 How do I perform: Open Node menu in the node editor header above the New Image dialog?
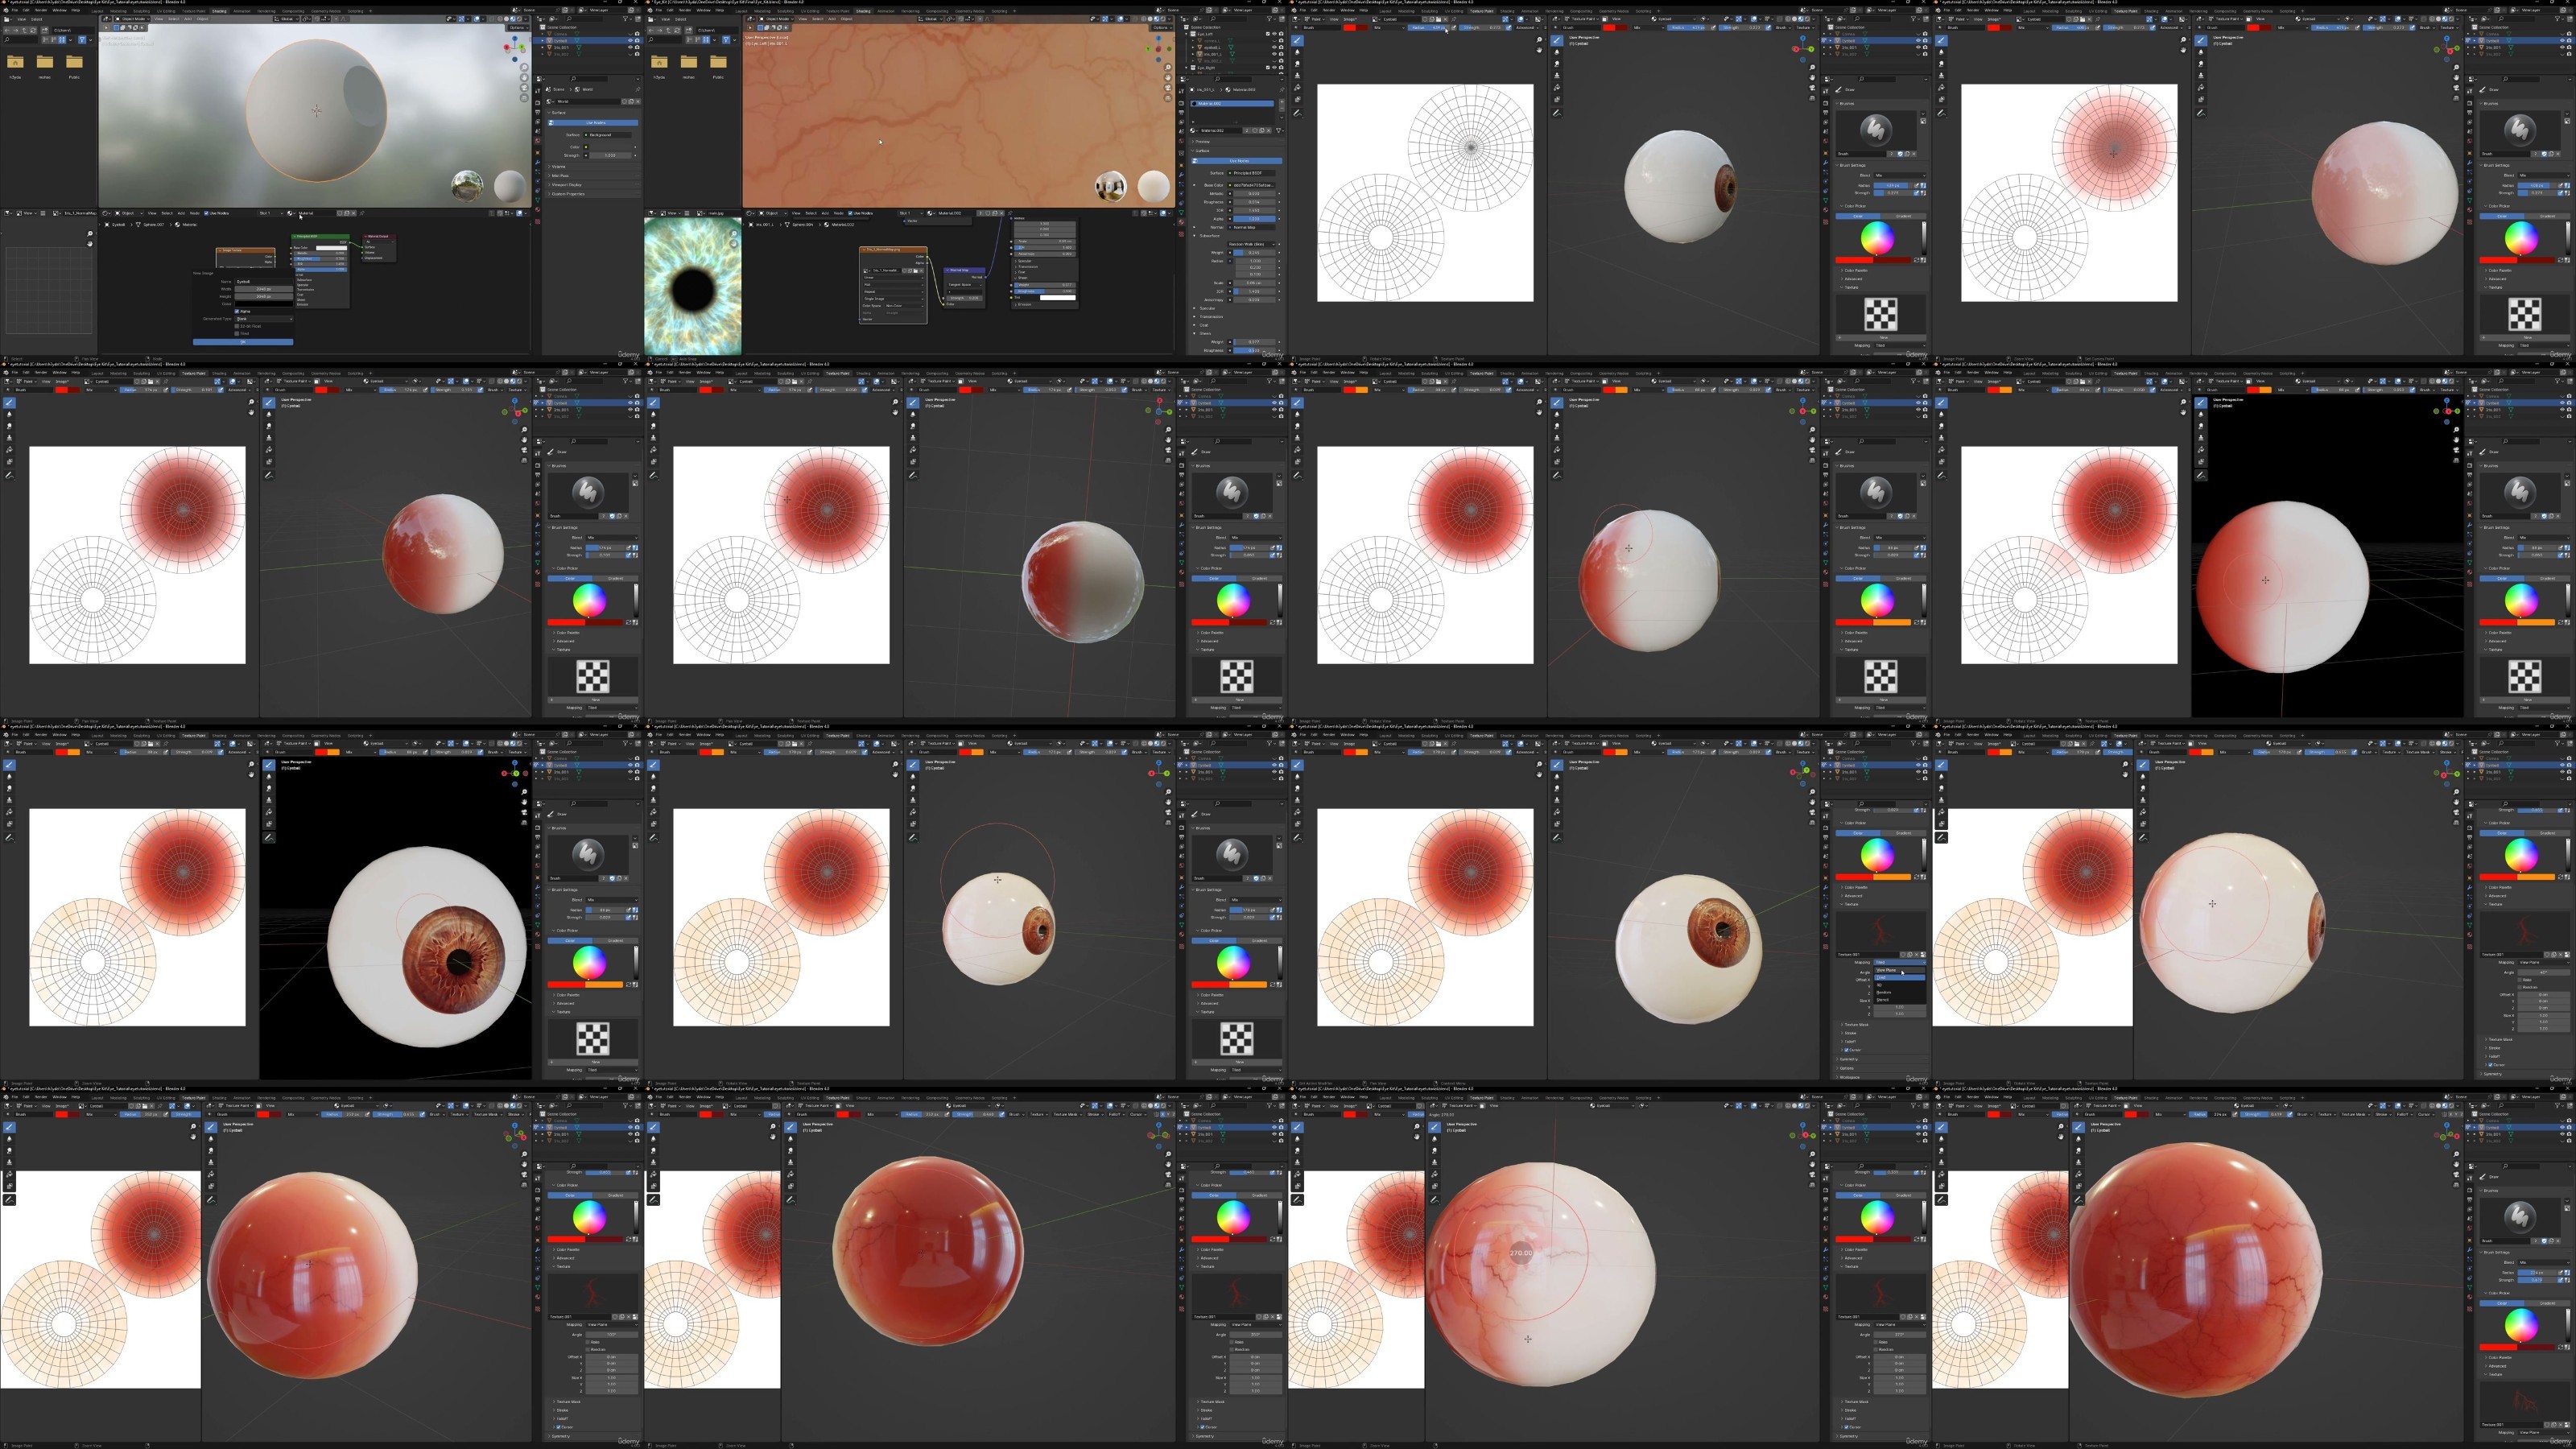[x=195, y=213]
